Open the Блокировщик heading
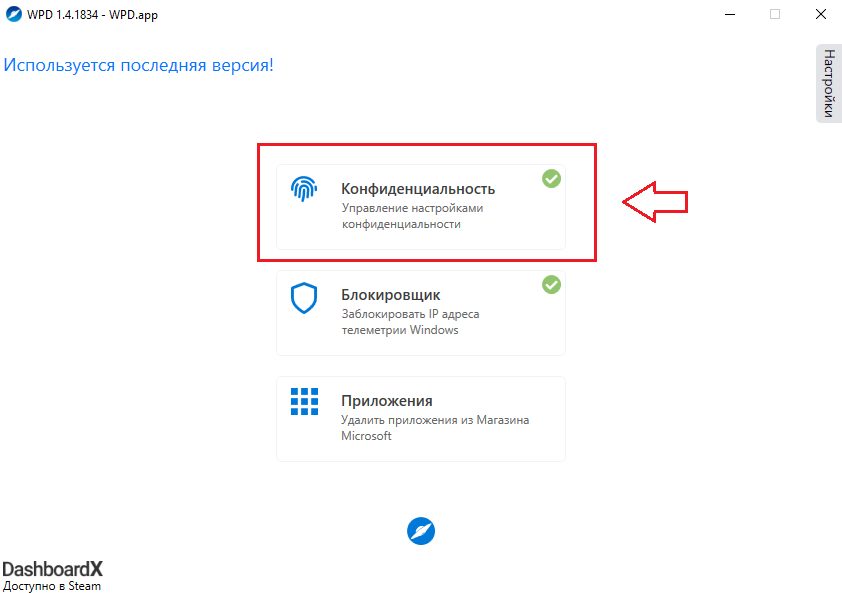Image resolution: width=842 pixels, height=593 pixels. [390, 295]
